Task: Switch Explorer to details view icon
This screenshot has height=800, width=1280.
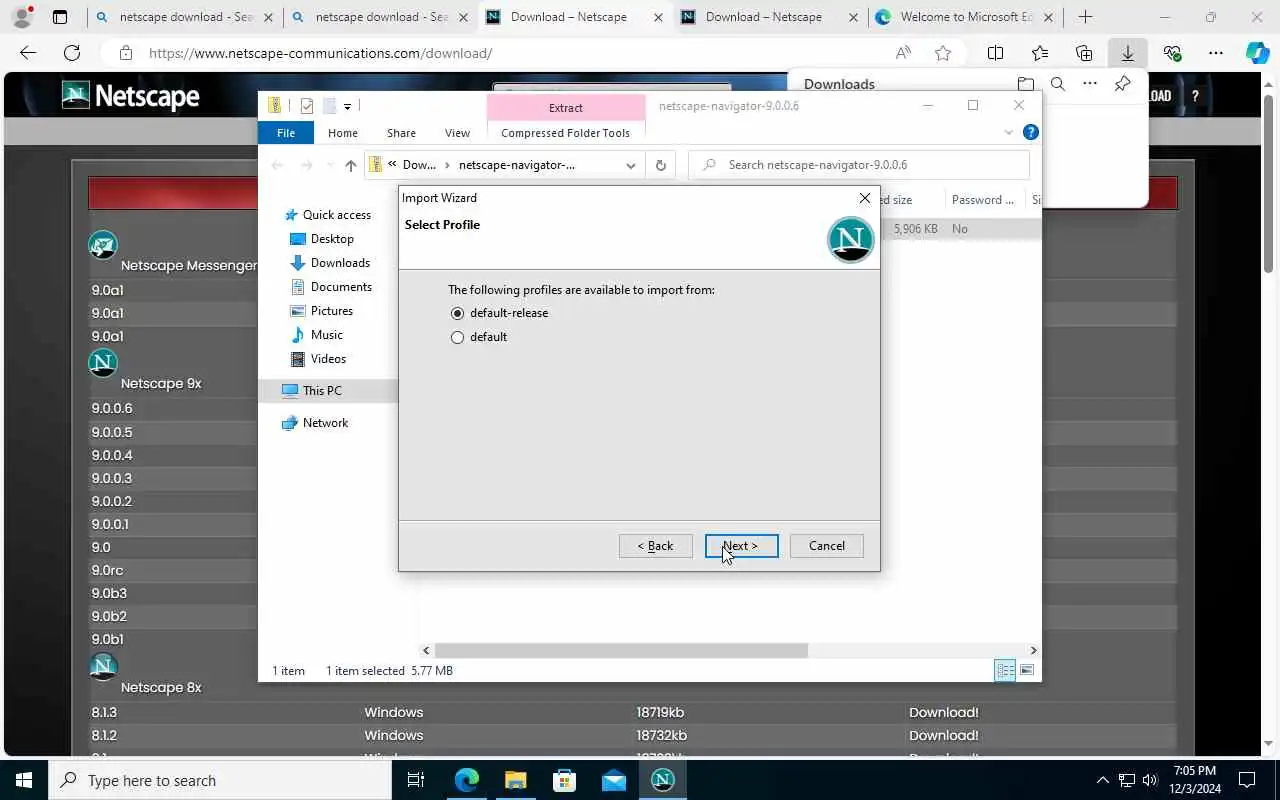Action: (x=1005, y=671)
